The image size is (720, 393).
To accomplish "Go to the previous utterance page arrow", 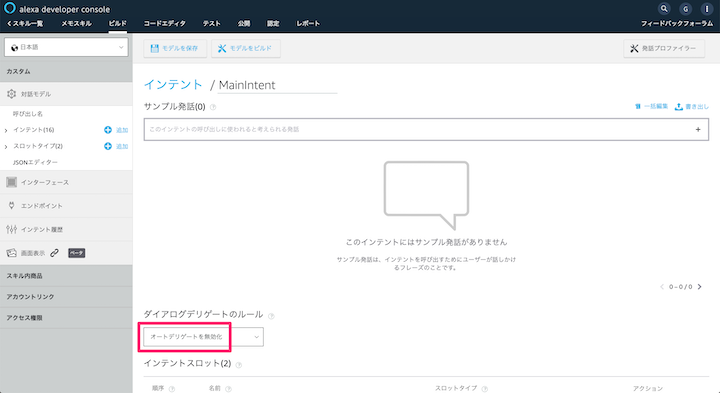I will (662, 286).
